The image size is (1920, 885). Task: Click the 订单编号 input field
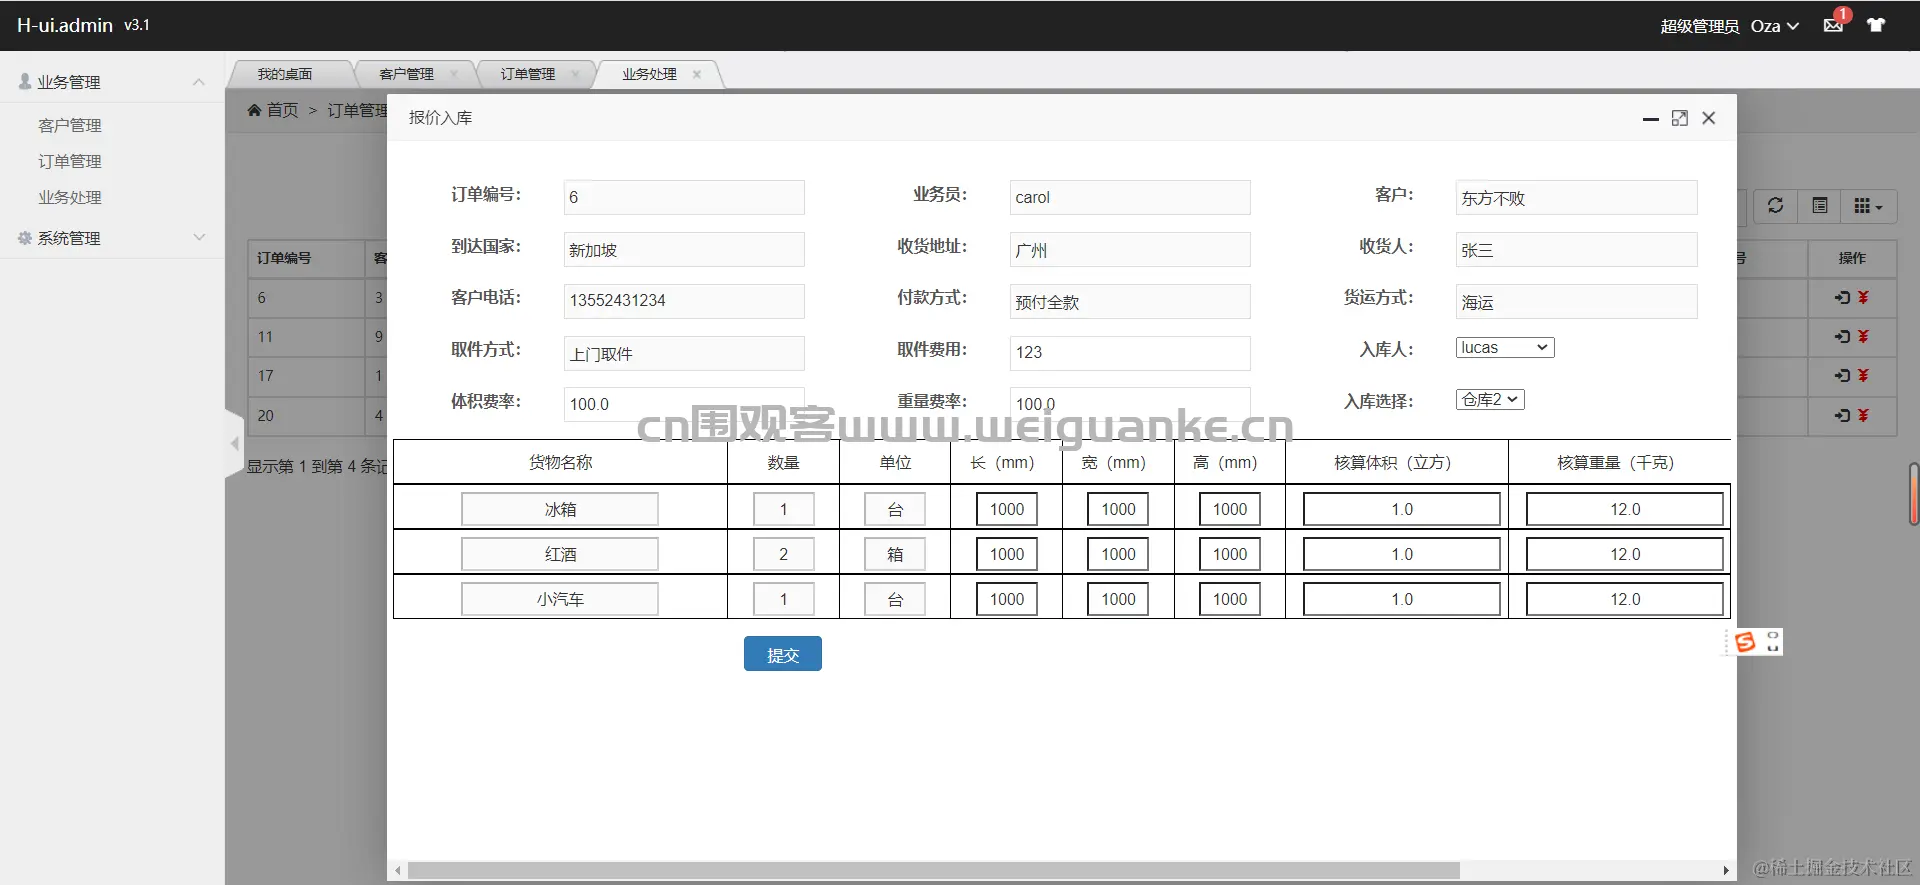[684, 197]
